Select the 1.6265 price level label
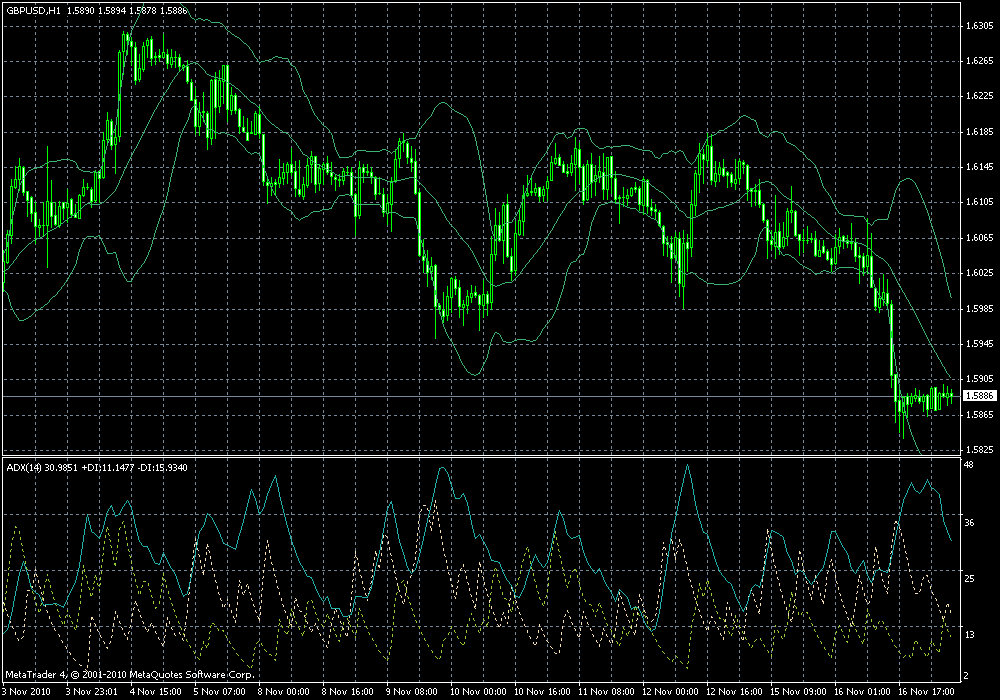 (x=980, y=61)
